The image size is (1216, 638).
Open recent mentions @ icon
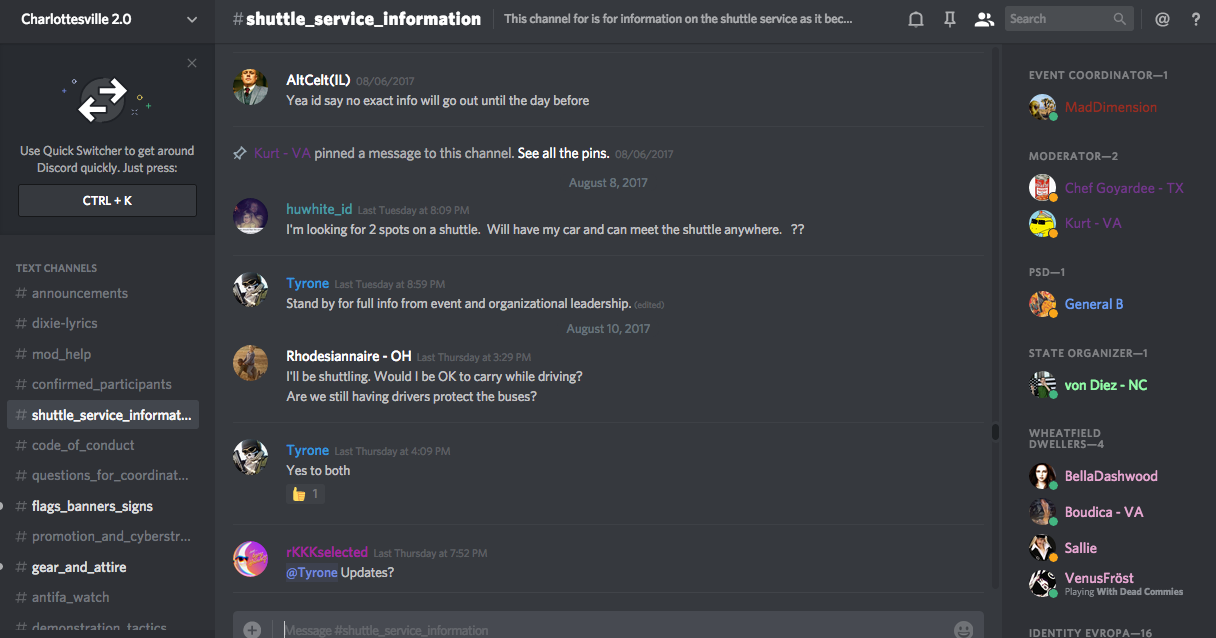(1162, 19)
